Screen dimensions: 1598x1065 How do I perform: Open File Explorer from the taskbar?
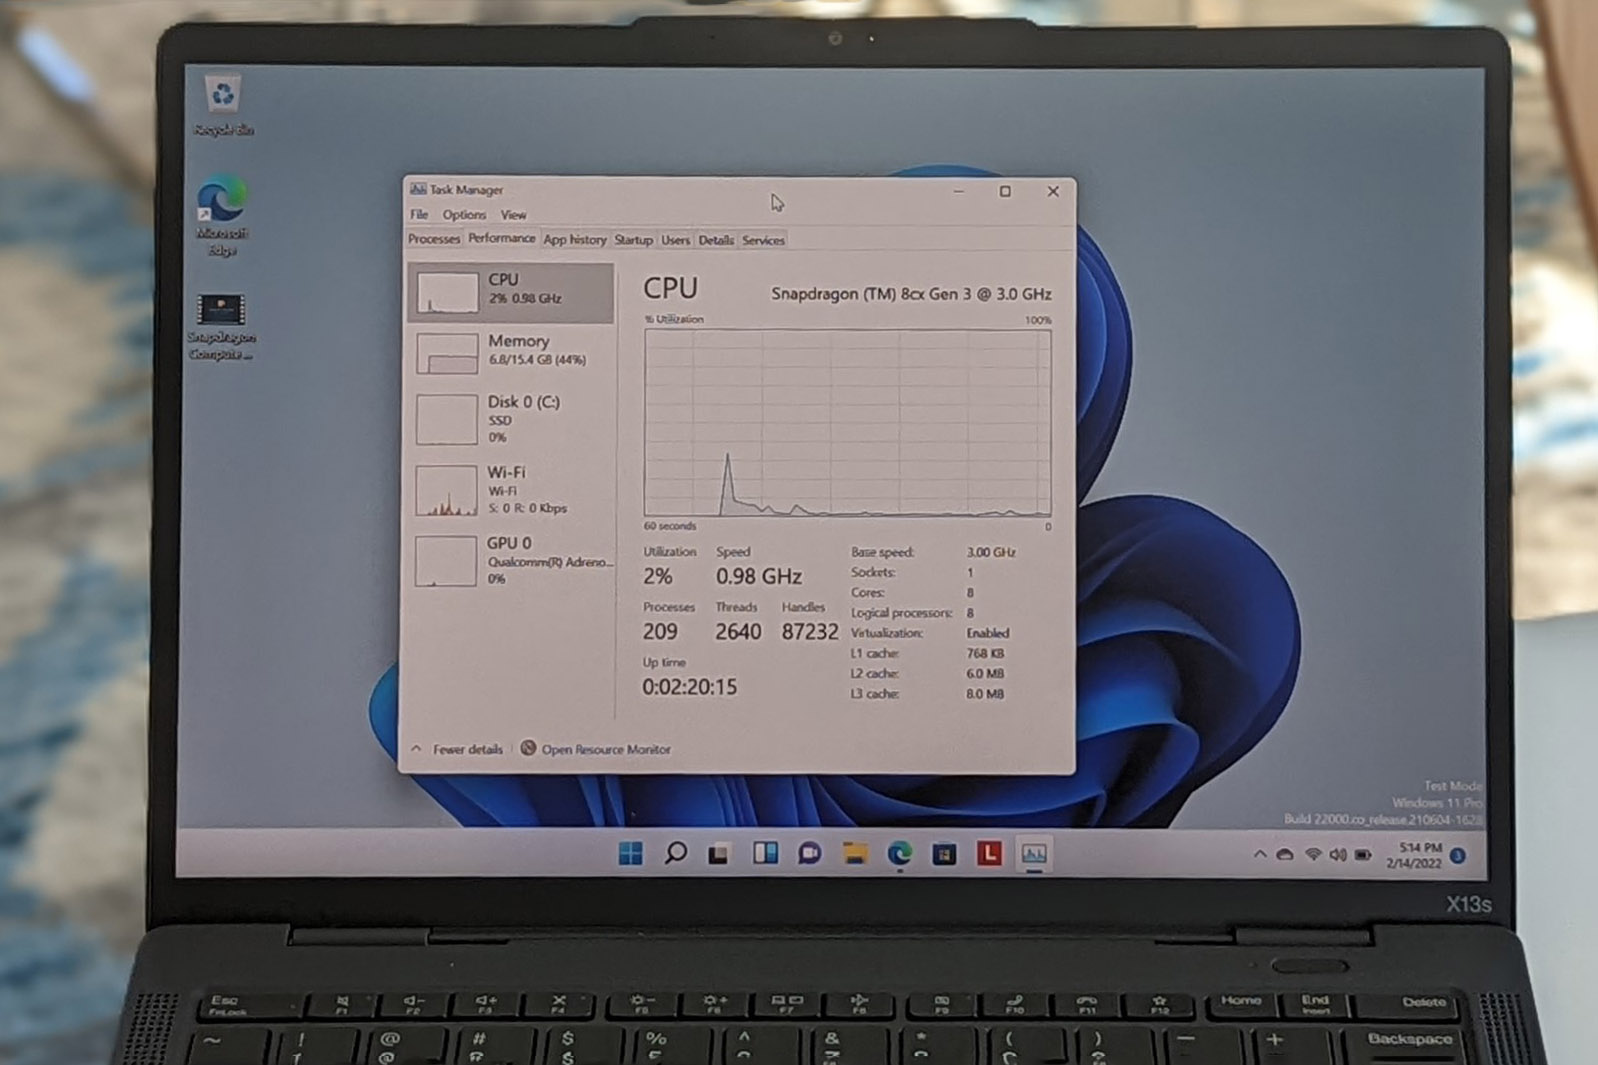854,853
